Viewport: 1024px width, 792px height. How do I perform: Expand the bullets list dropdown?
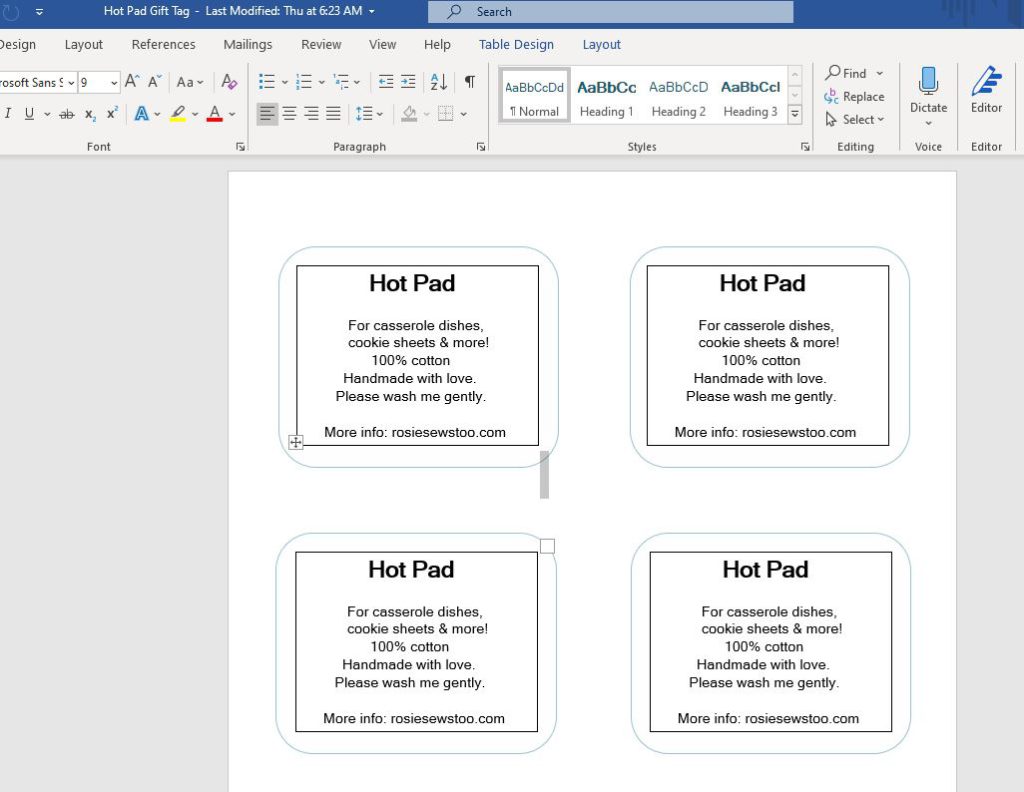(x=284, y=82)
